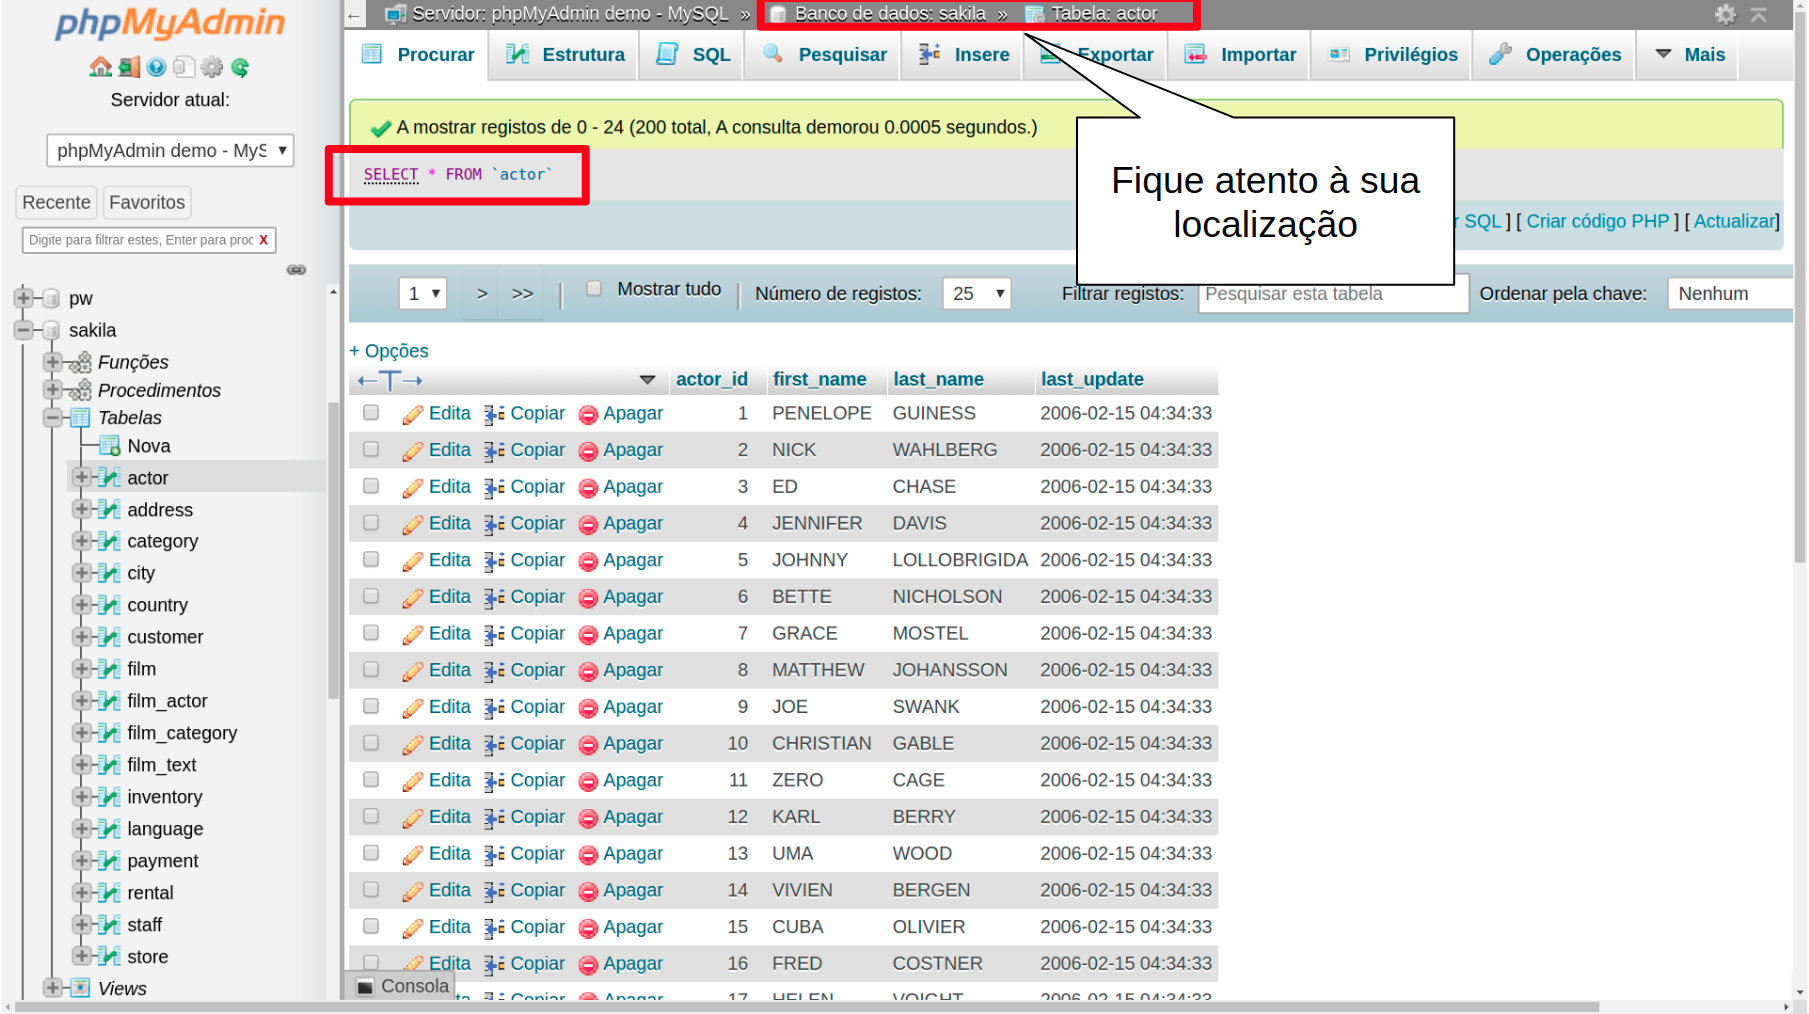This screenshot has height=1014, width=1809.
Task: Open the Importar tab
Action: [x=1240, y=55]
